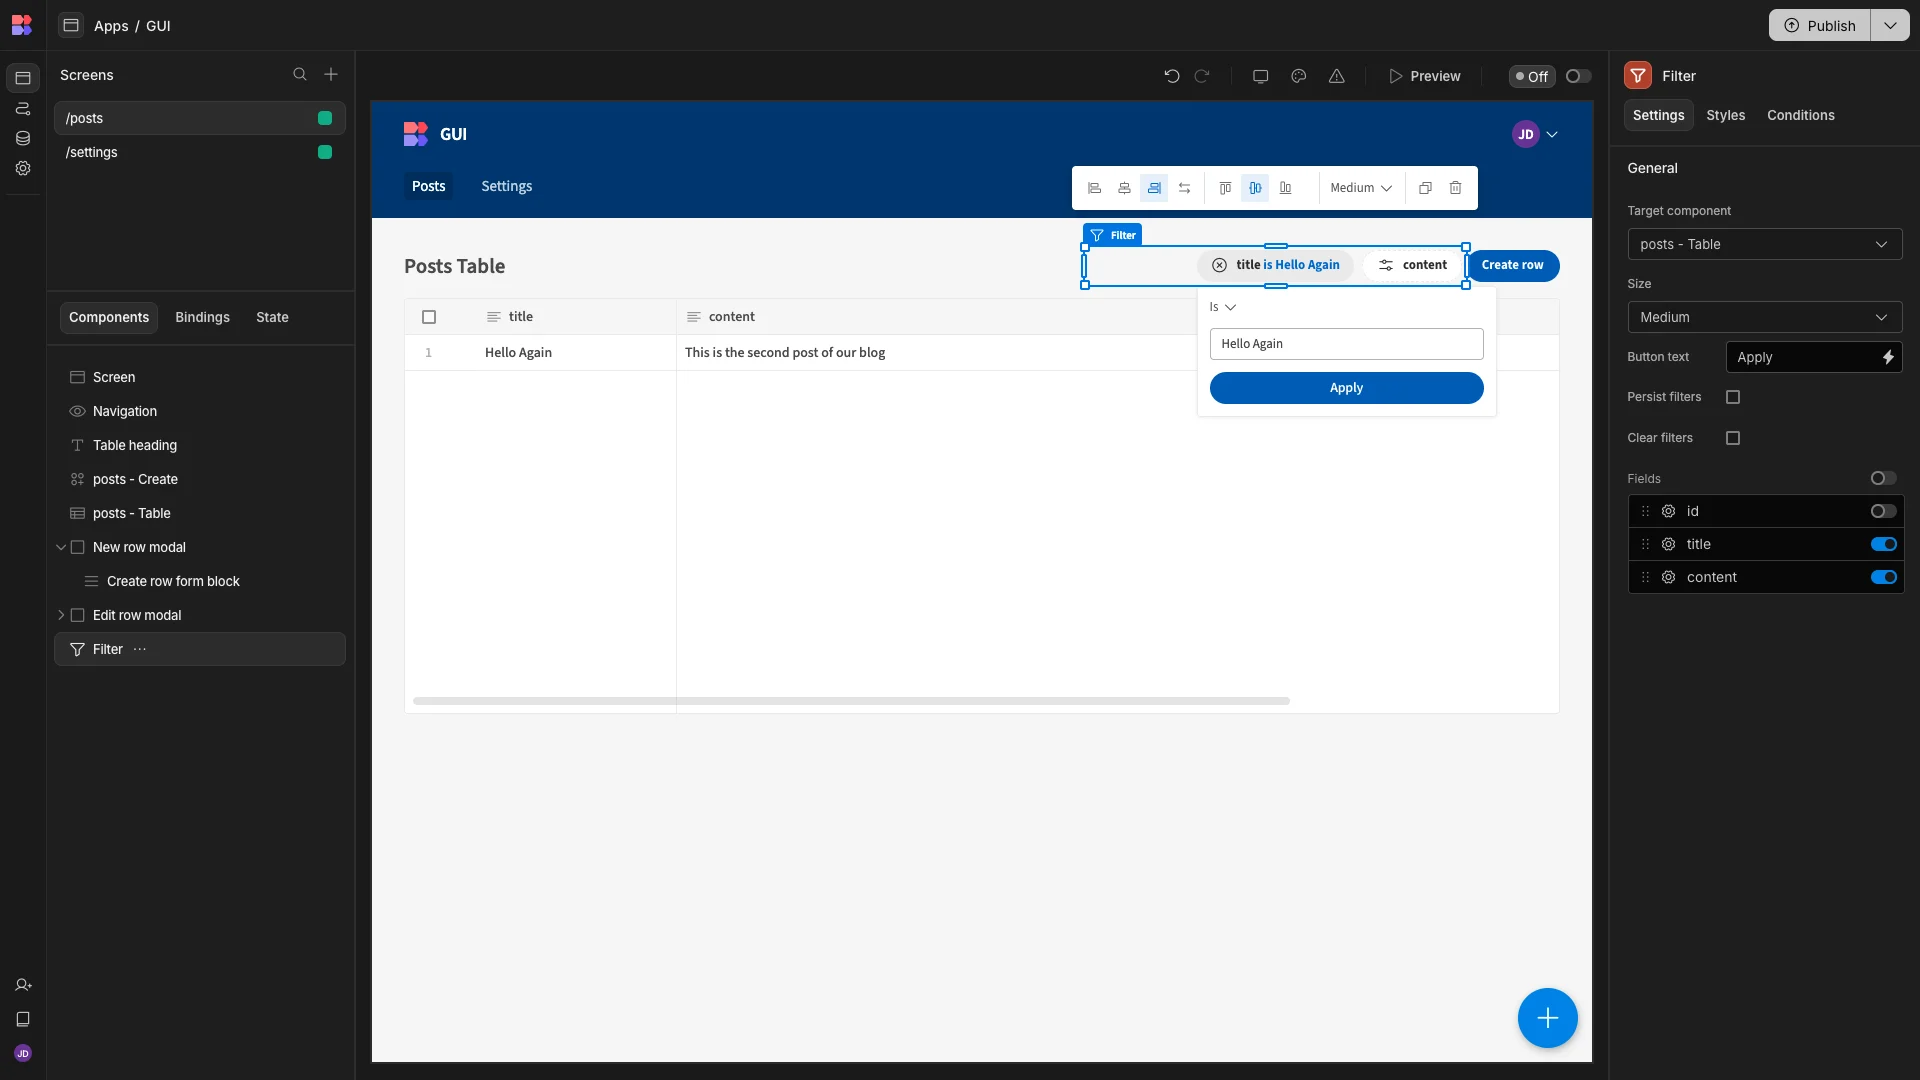Click the Publish button
This screenshot has height=1080, width=1920.
1820,25
